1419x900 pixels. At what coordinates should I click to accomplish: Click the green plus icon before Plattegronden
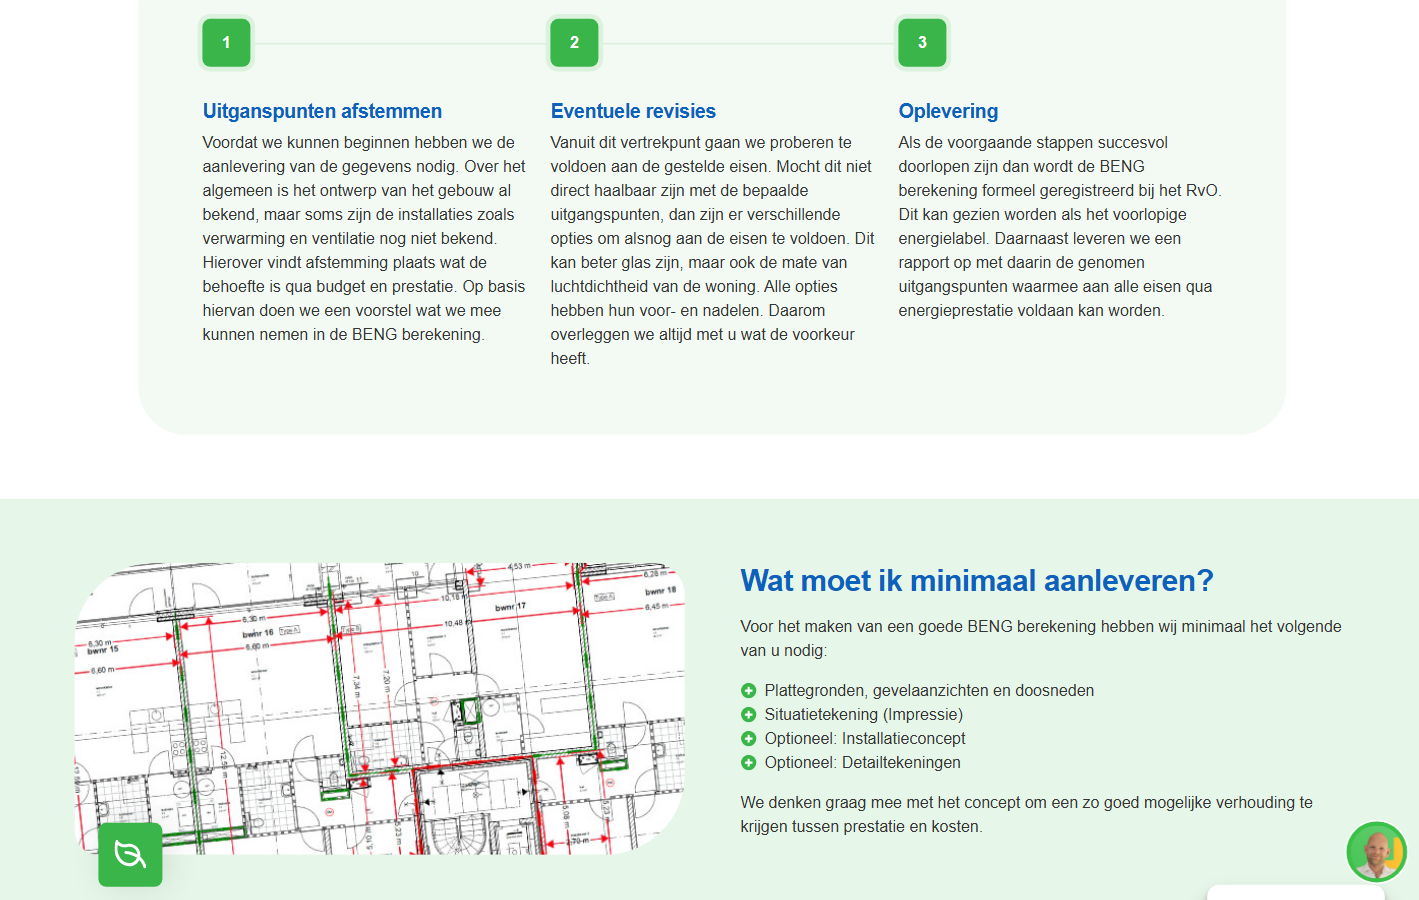[748, 690]
